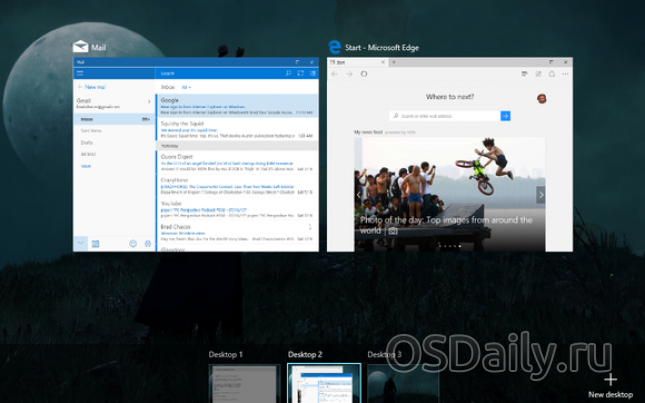
Task: Click the New mail button
Action: [x=95, y=87]
